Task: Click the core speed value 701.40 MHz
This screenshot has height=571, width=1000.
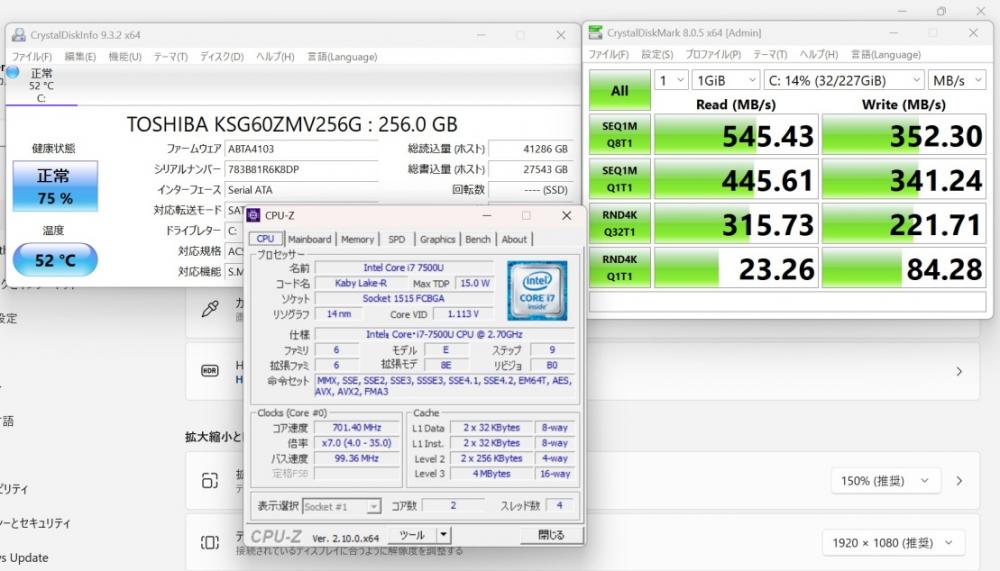Action: pyautogui.click(x=357, y=428)
